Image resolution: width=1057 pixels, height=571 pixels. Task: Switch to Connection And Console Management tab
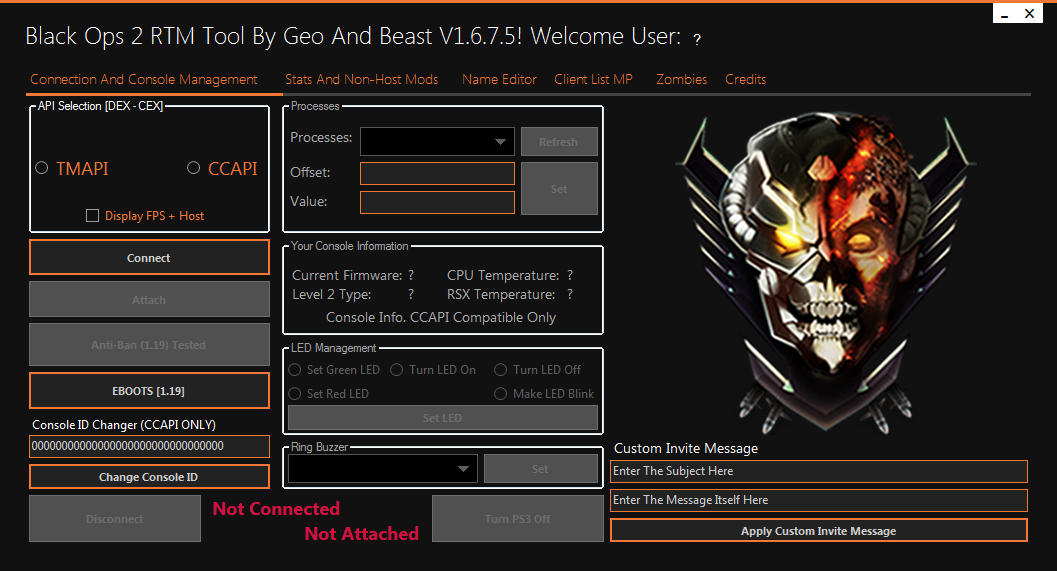(144, 80)
